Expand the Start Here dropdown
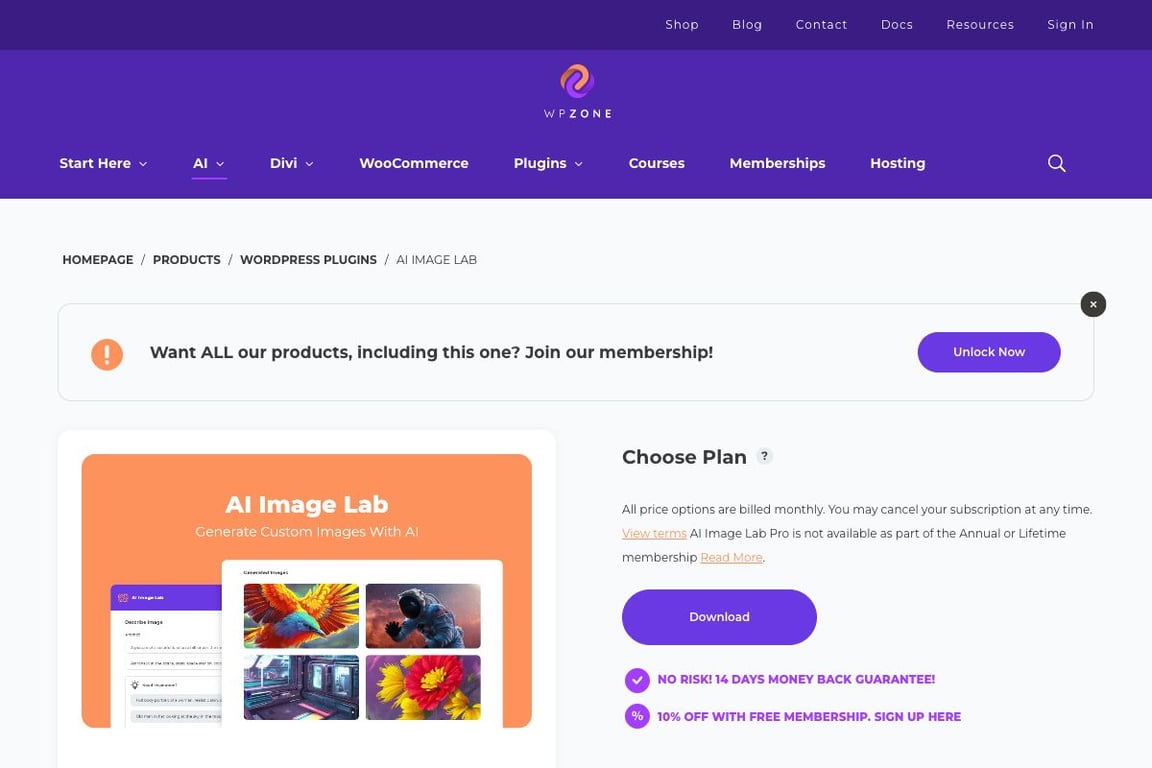 pos(103,163)
